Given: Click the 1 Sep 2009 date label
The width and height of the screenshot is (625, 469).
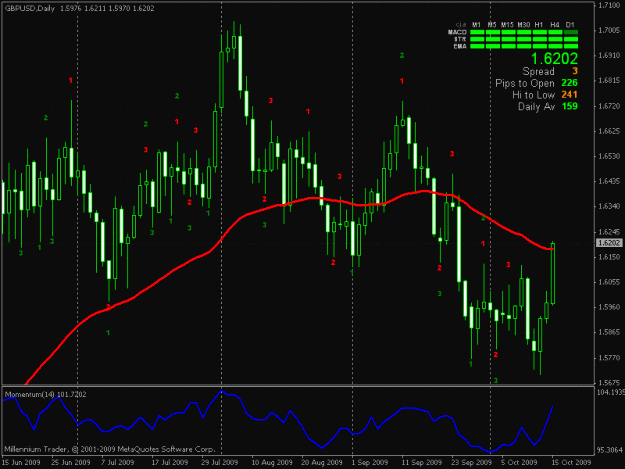Looking at the screenshot, I should (x=369, y=462).
